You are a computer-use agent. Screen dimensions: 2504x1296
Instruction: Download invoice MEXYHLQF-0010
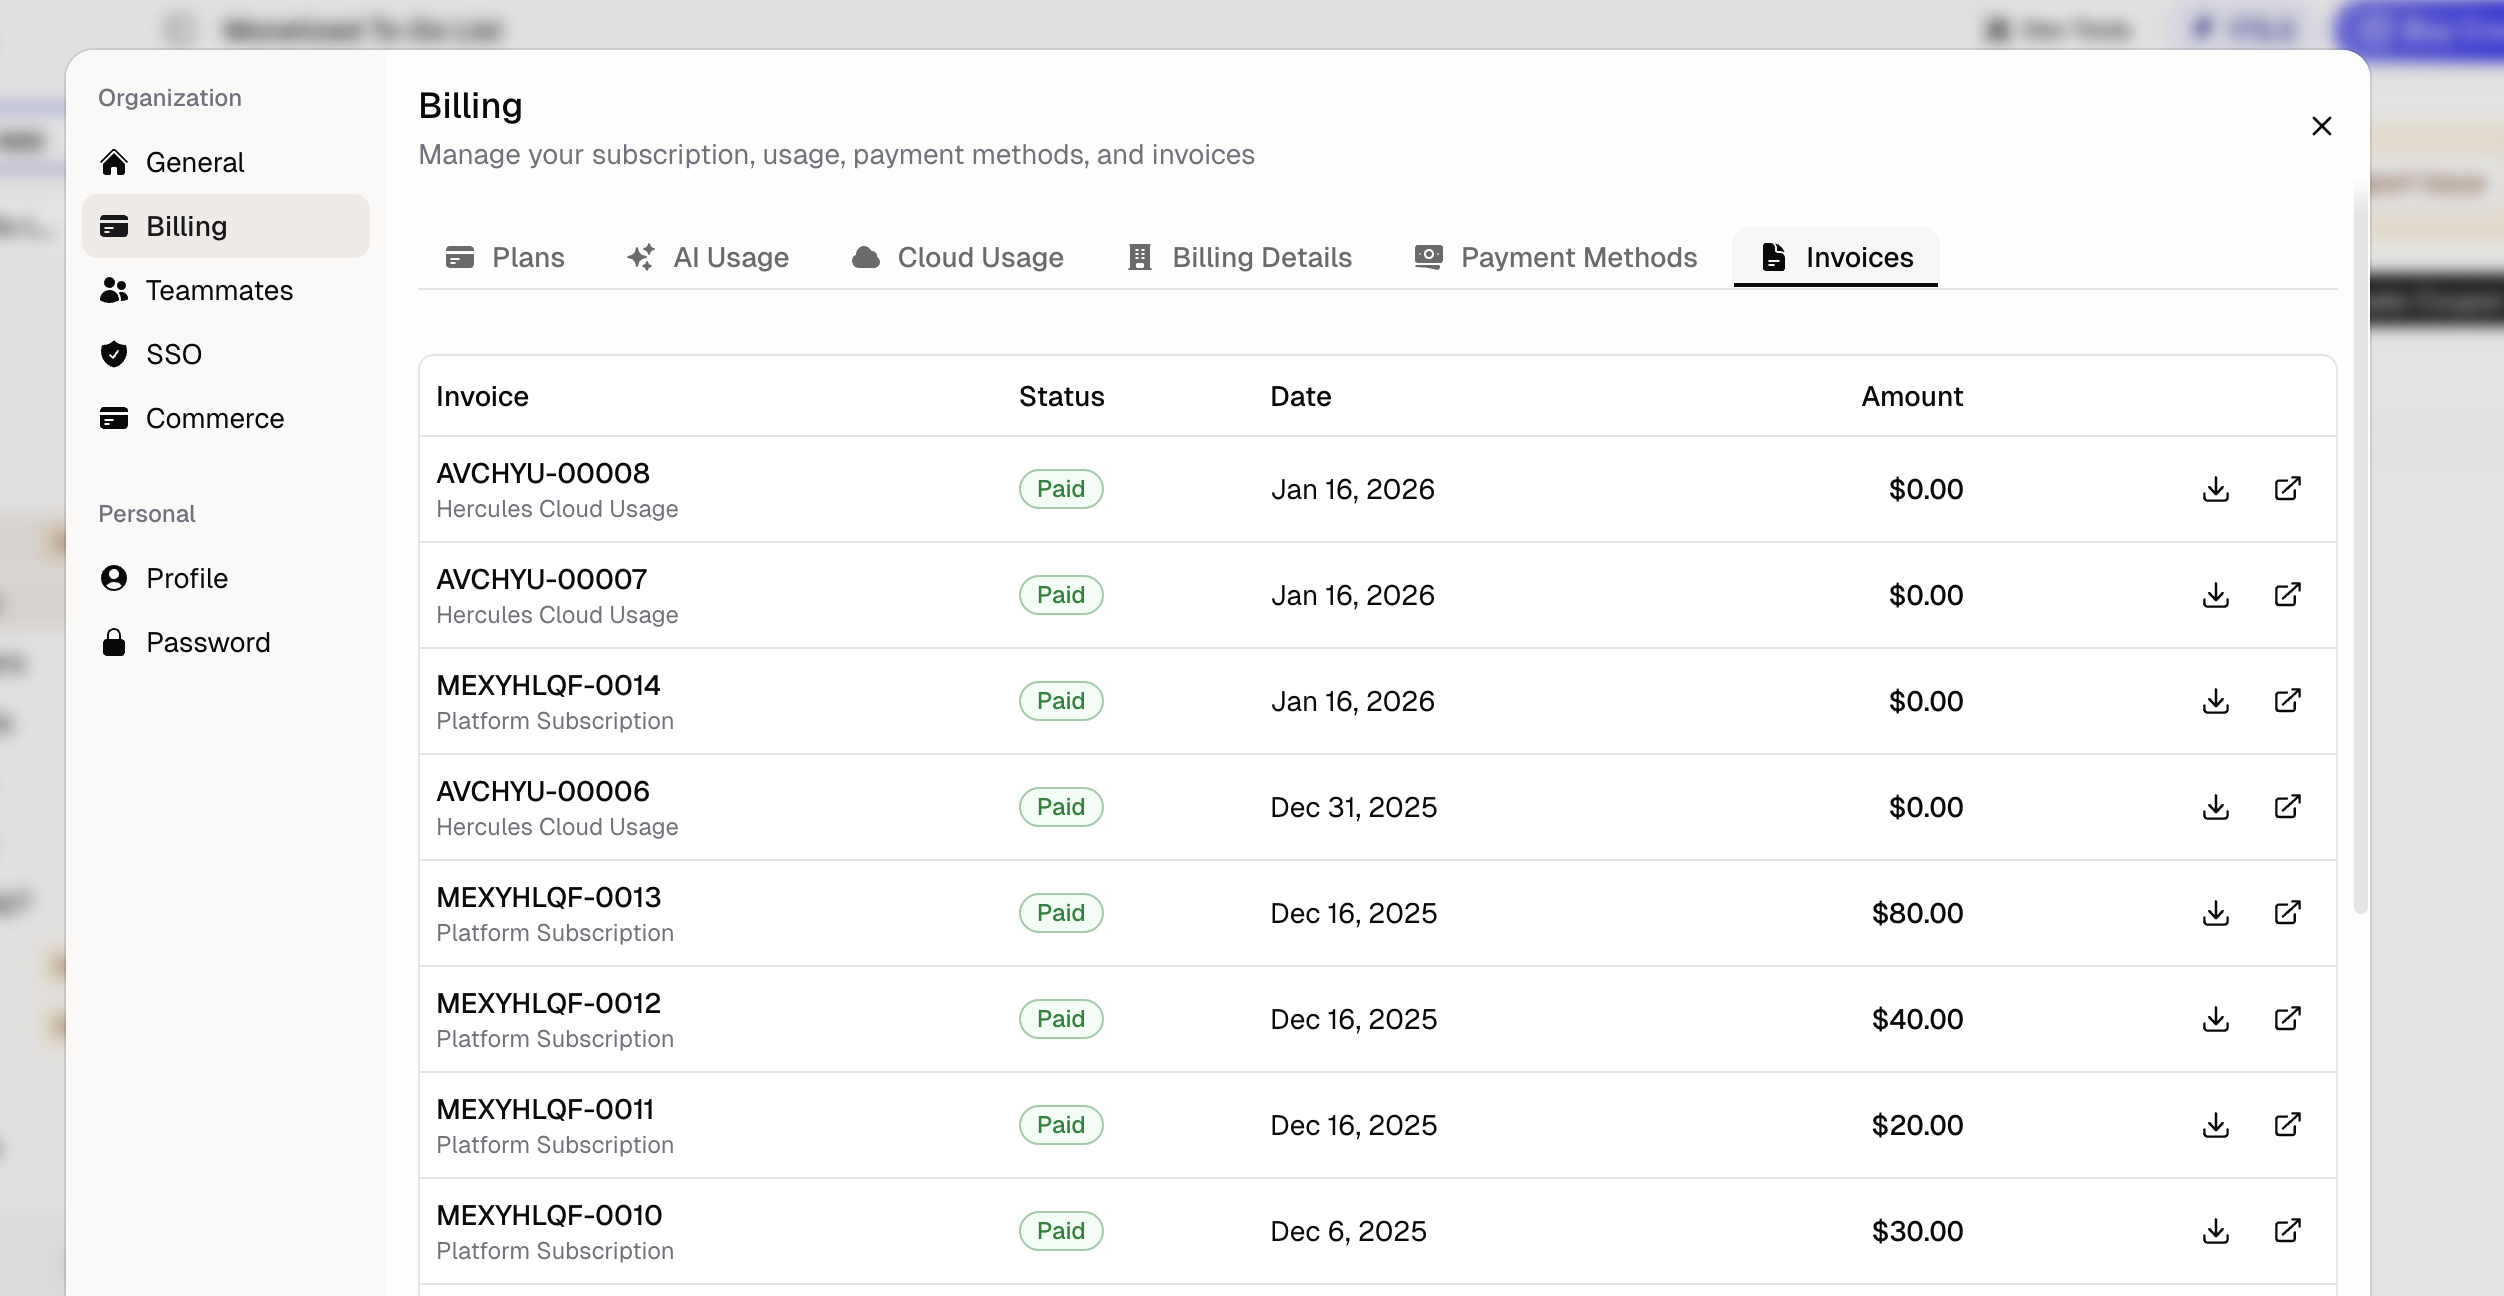(x=2216, y=1231)
